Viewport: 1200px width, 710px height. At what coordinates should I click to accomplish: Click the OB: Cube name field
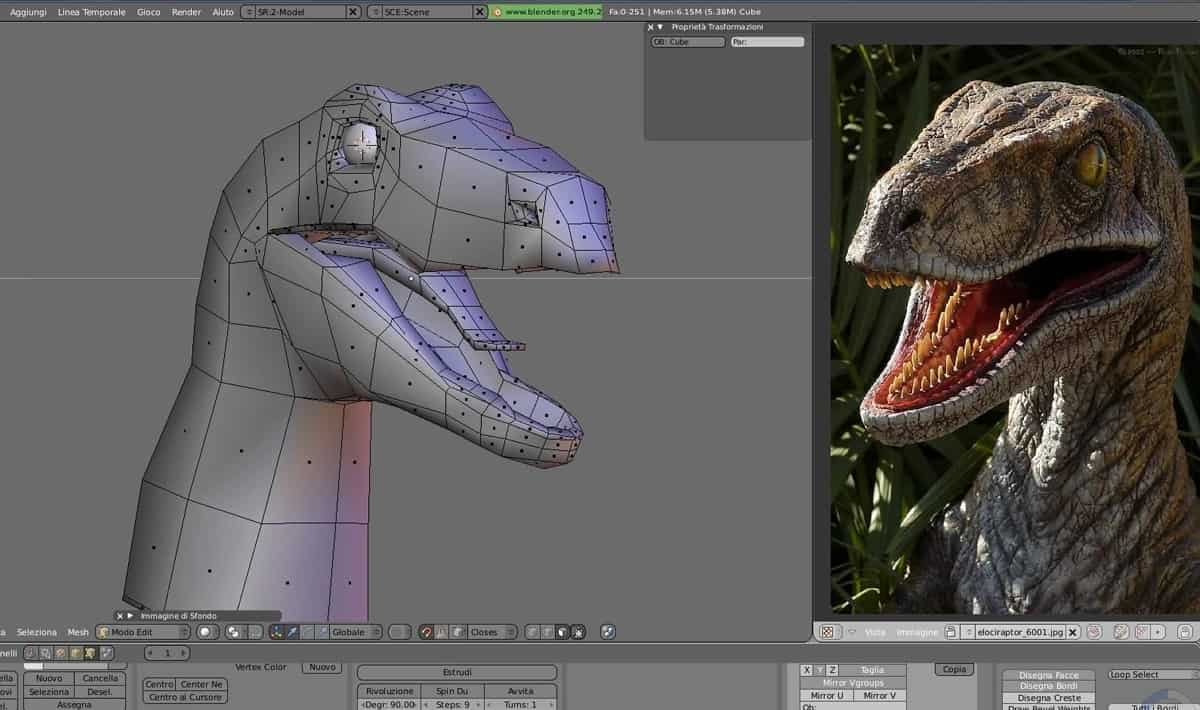coord(687,42)
